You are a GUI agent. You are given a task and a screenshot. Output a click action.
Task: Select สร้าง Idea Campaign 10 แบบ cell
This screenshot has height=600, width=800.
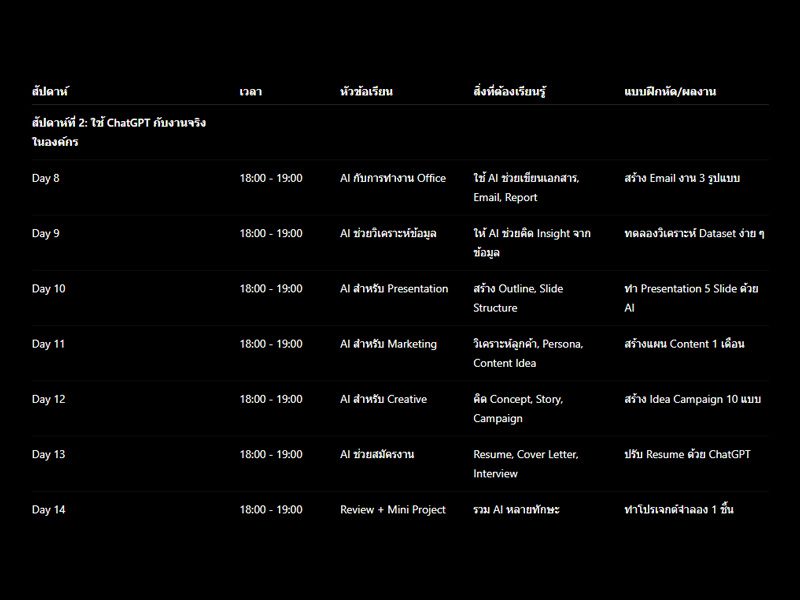(x=692, y=399)
